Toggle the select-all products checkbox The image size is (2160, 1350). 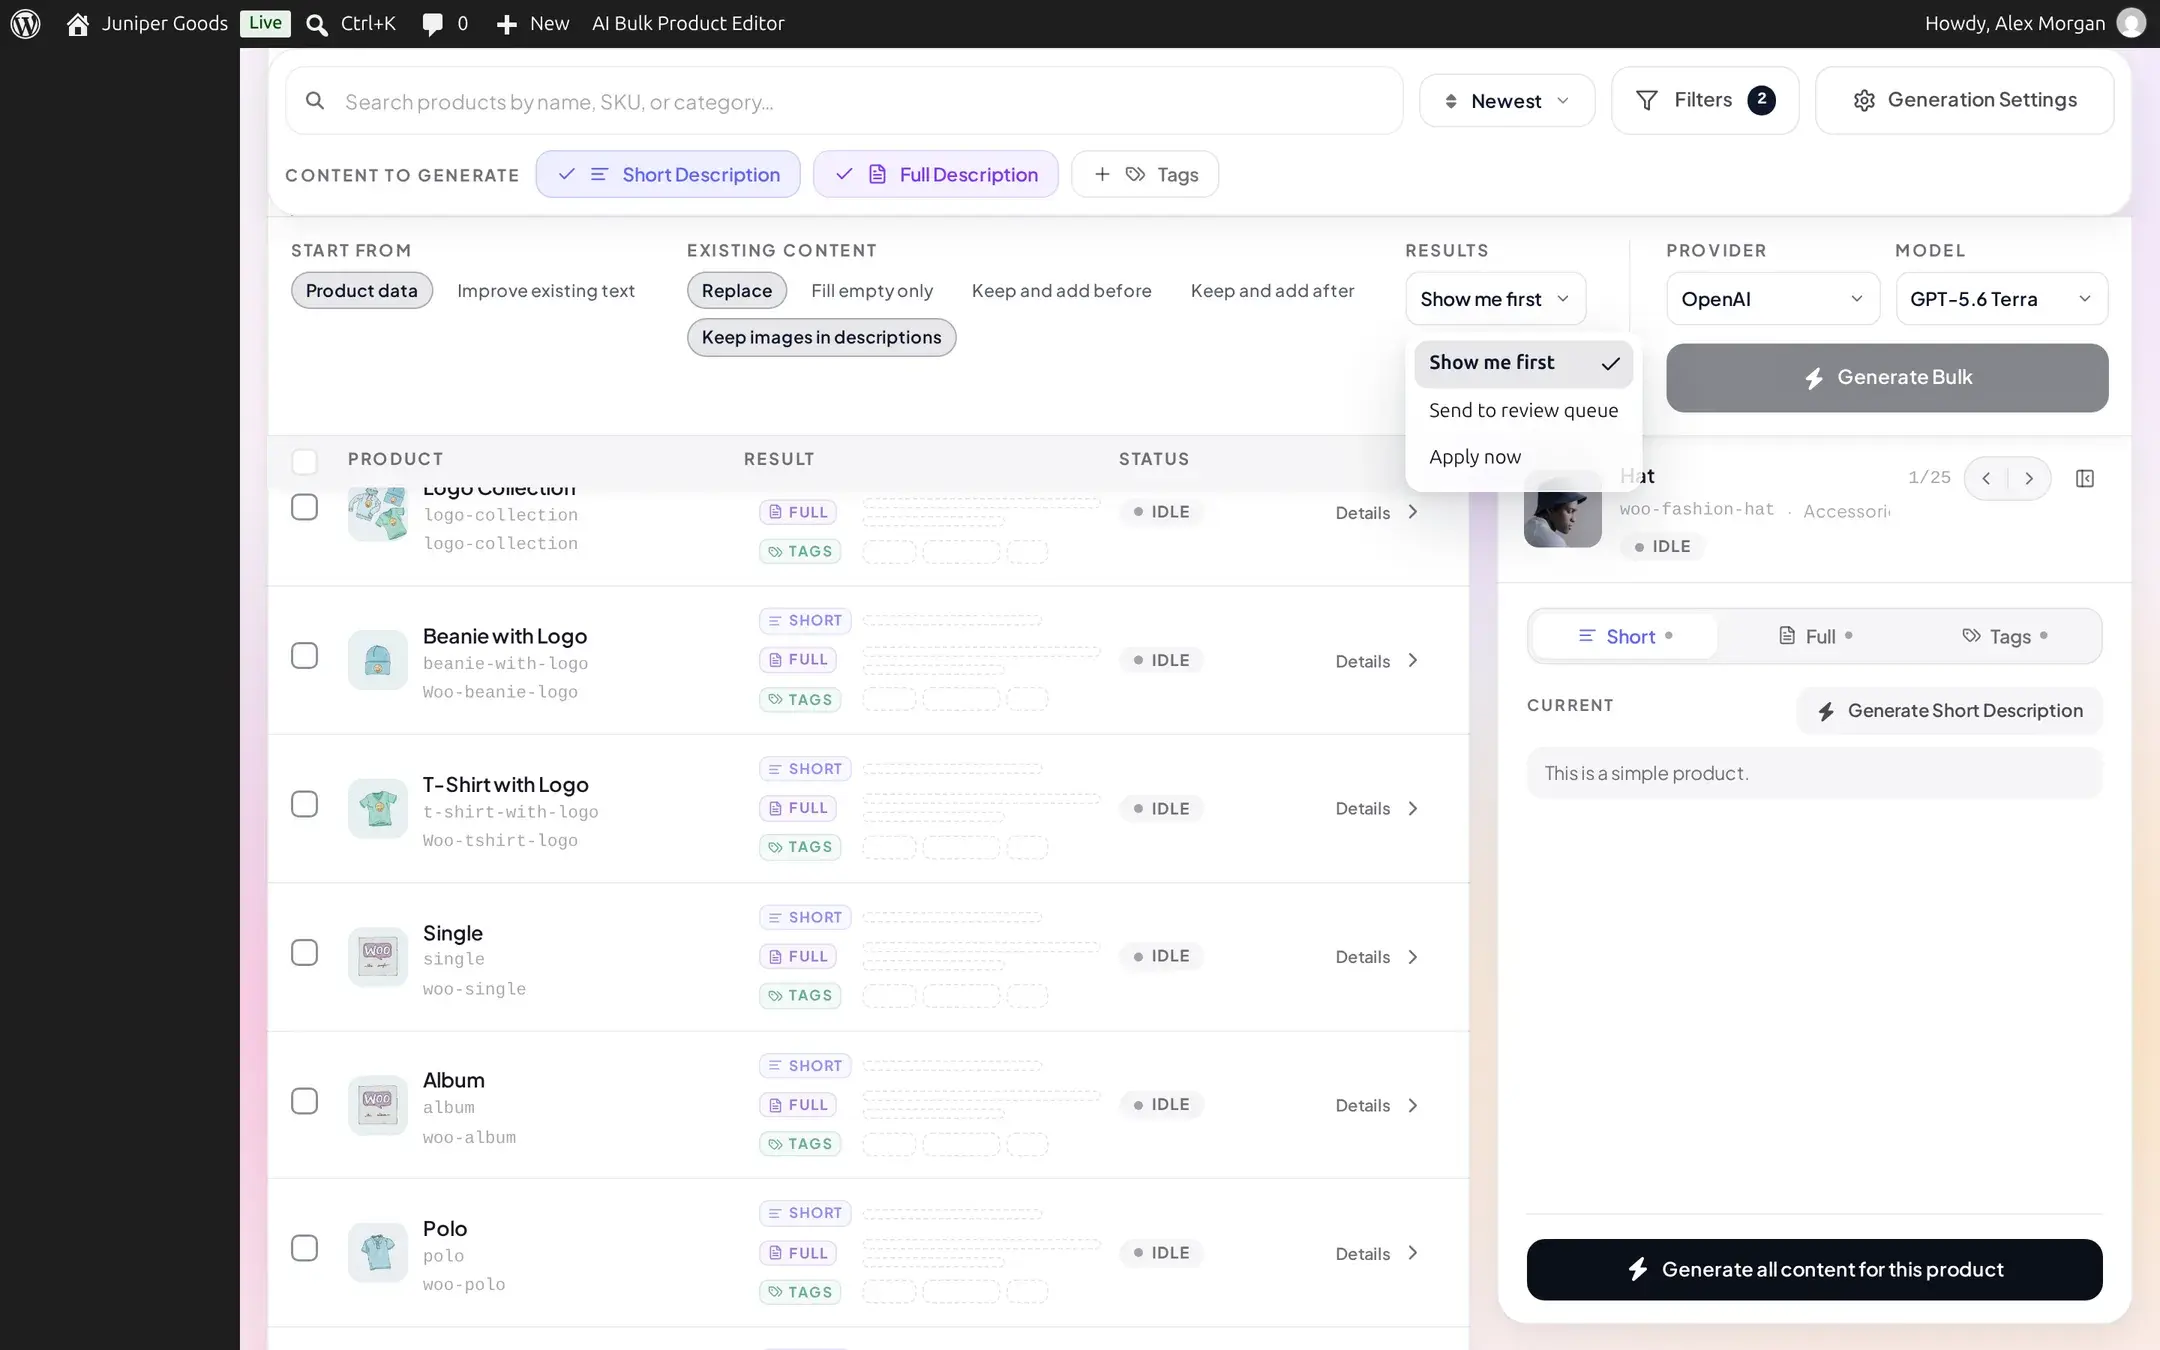click(304, 461)
